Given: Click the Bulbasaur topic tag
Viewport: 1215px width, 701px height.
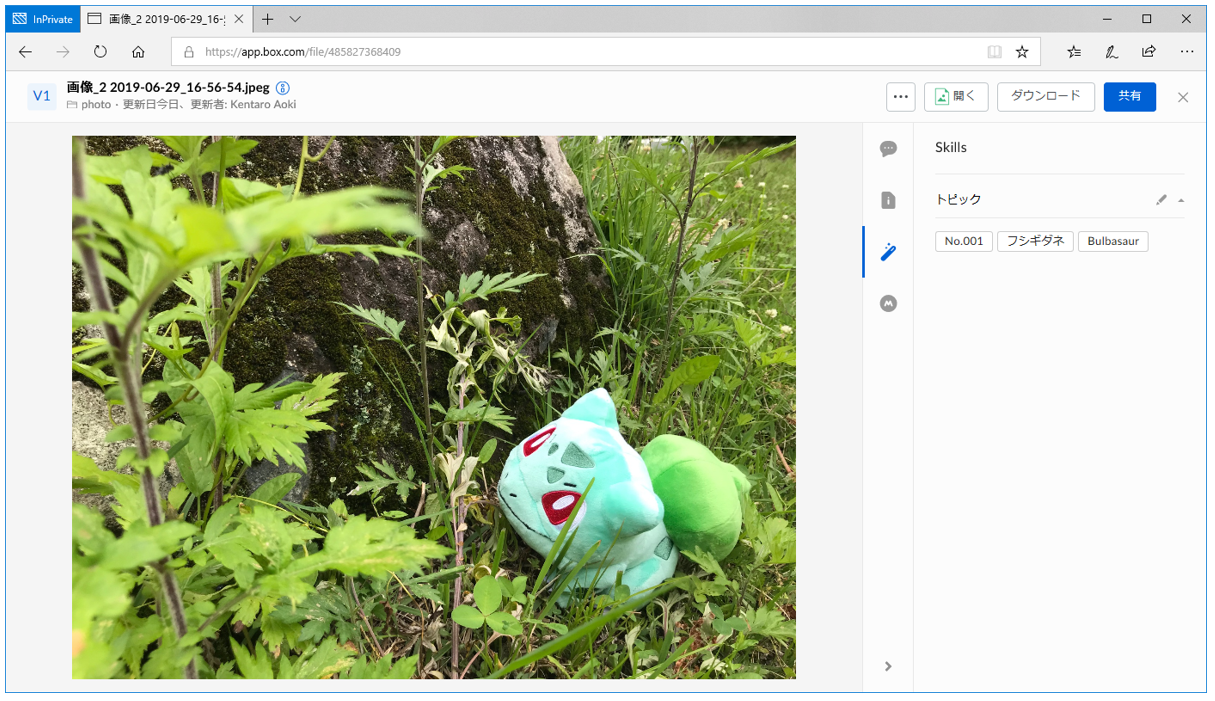Looking at the screenshot, I should [1113, 241].
